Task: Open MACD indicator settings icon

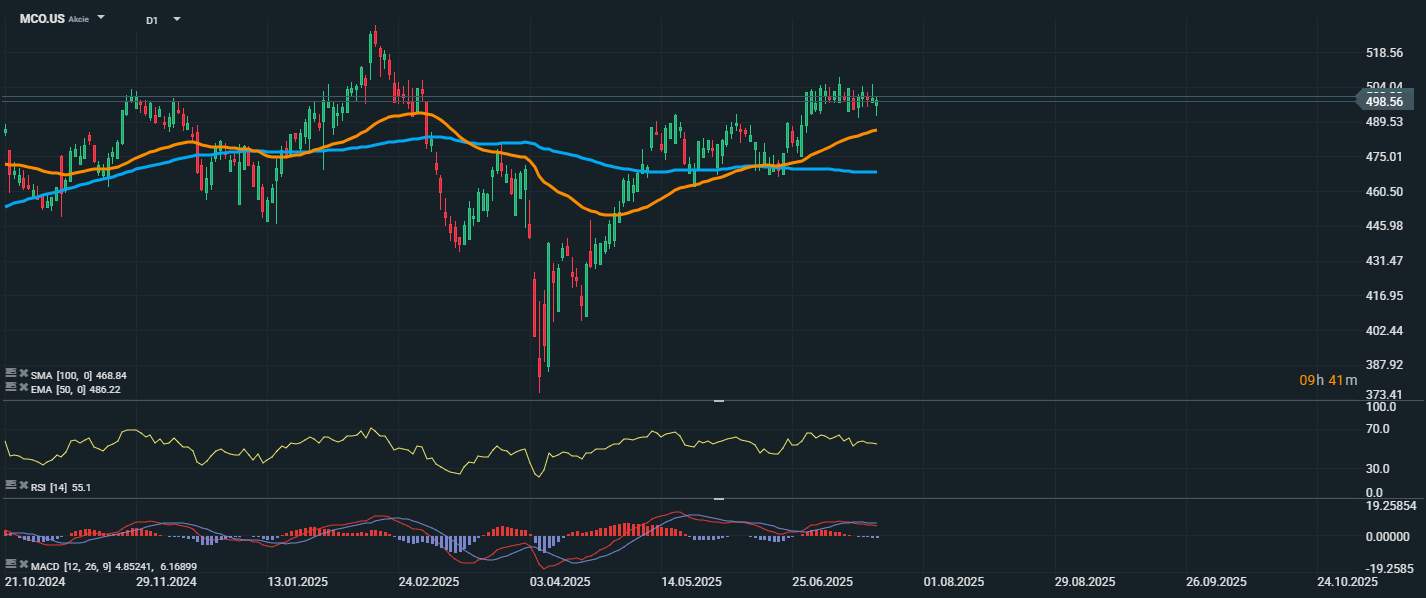Action: tap(11, 564)
